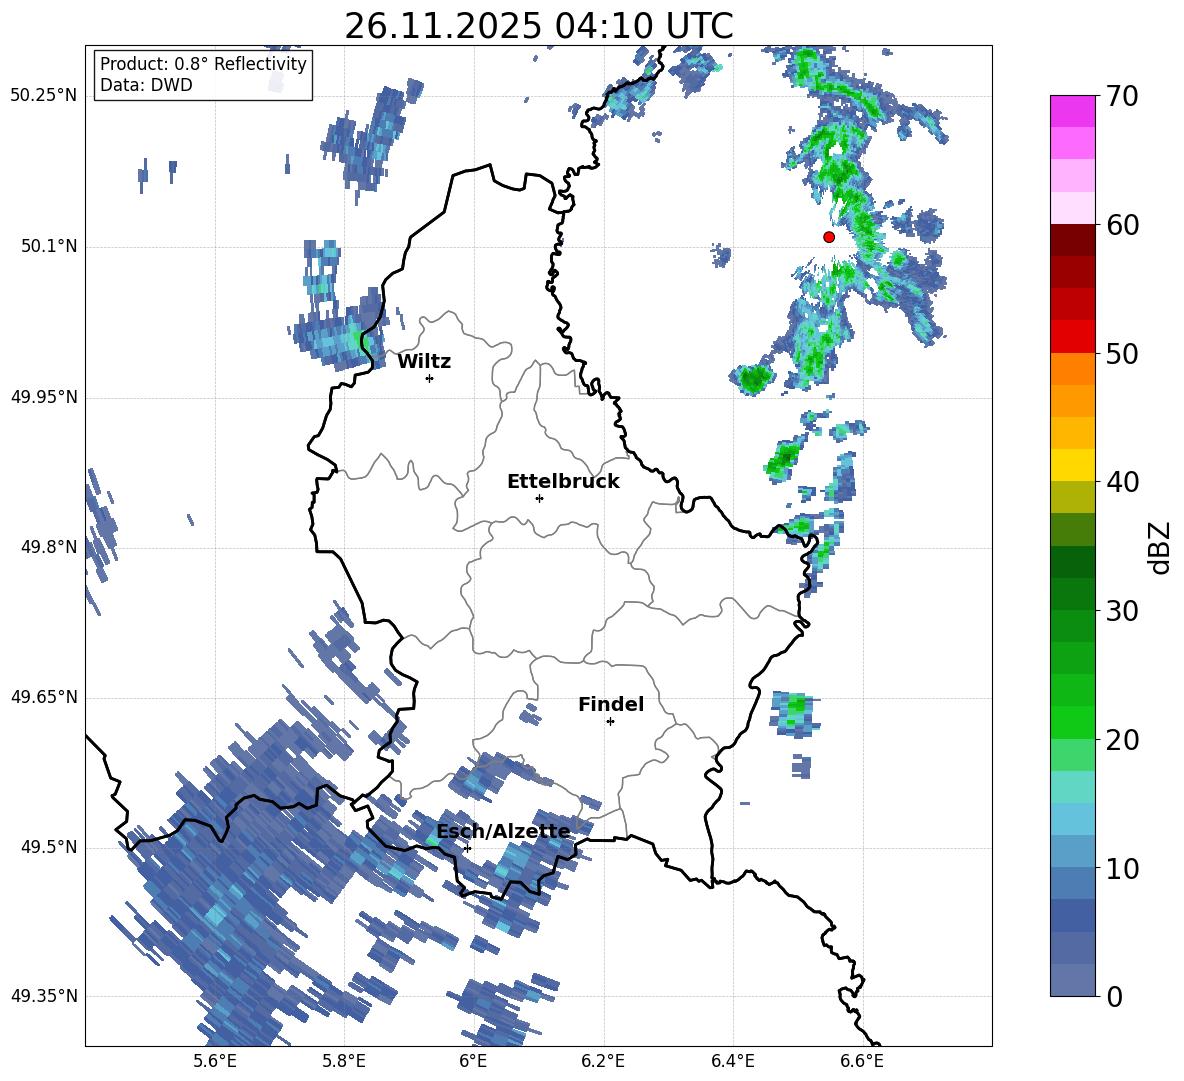Viewport: 1184px width, 1081px height.
Task: Click the 49.65°N latitude label
Action: 44,697
